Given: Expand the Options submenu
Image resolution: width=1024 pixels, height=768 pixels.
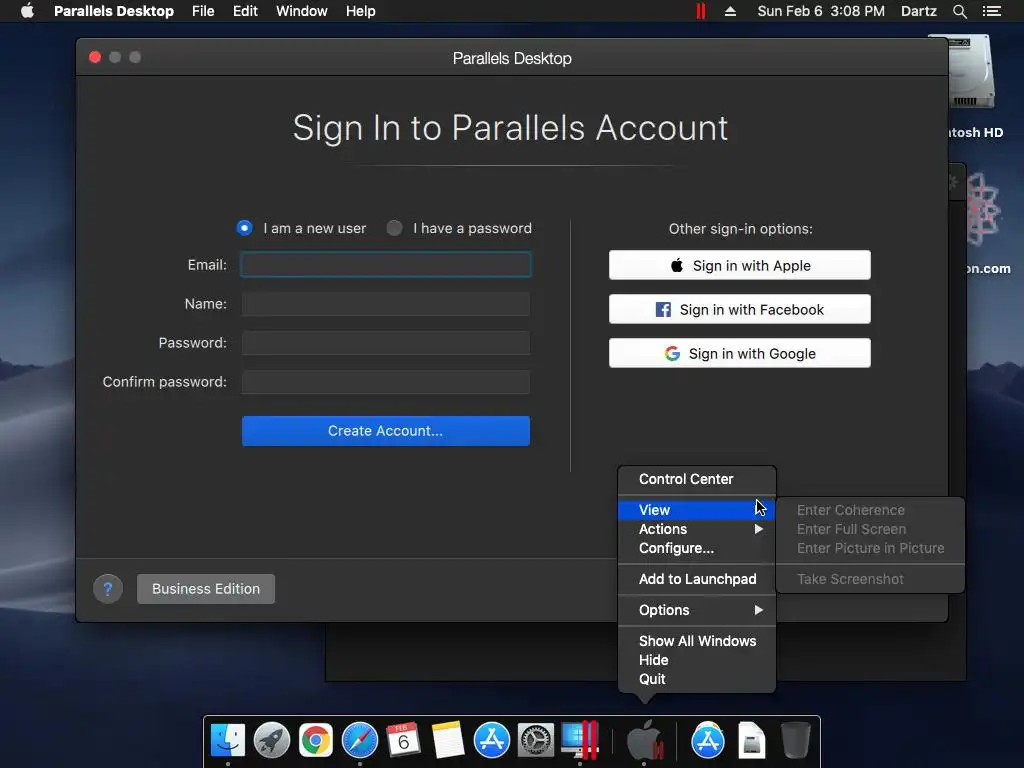Looking at the screenshot, I should coord(697,610).
